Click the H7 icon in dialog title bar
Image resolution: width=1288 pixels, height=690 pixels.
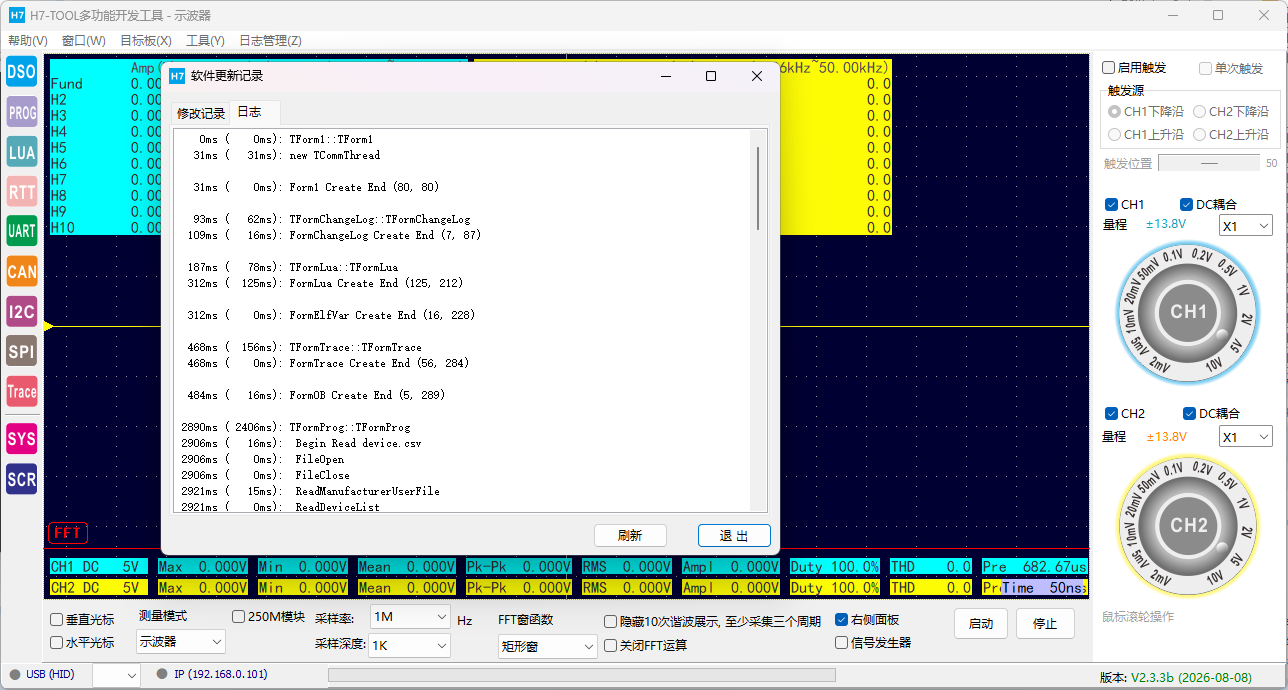[x=176, y=76]
